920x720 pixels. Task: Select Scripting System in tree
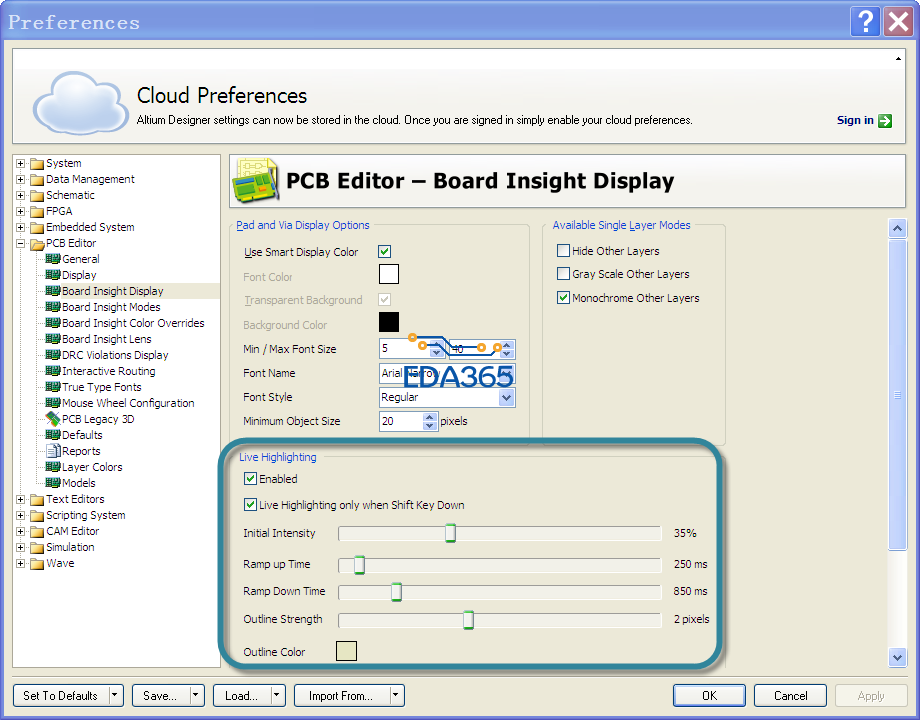pyautogui.click(x=86, y=515)
